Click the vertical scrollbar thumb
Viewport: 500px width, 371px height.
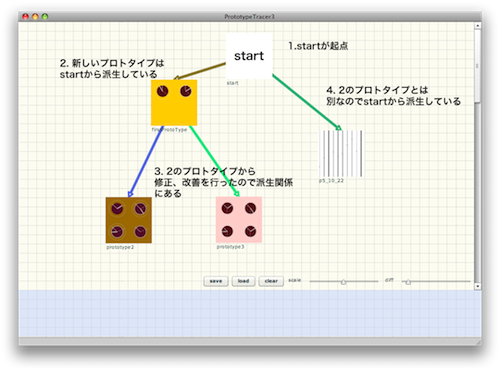tap(478, 66)
